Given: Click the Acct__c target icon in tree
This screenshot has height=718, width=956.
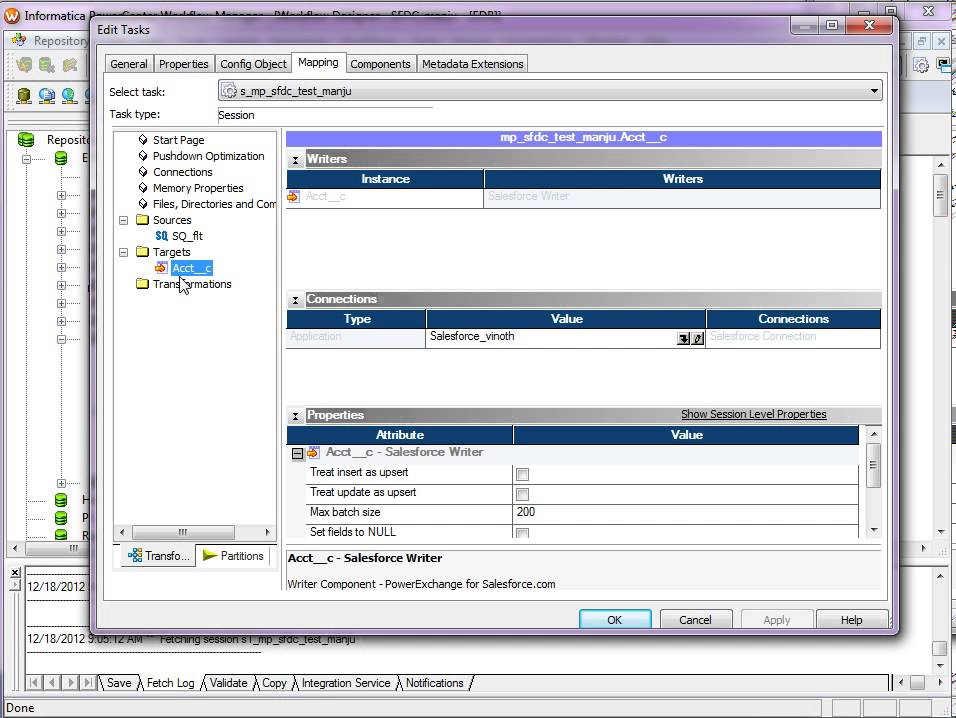Looking at the screenshot, I should (x=161, y=268).
